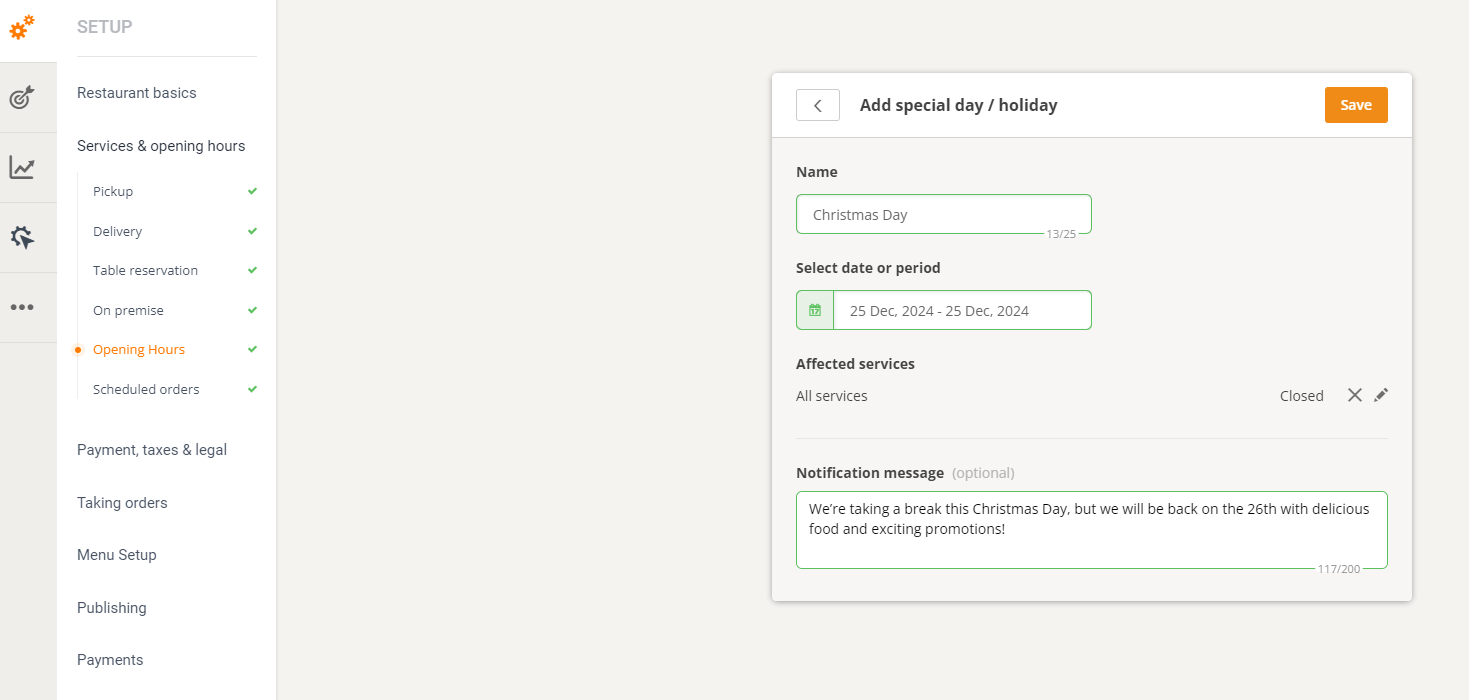Save the special day

point(1355,105)
